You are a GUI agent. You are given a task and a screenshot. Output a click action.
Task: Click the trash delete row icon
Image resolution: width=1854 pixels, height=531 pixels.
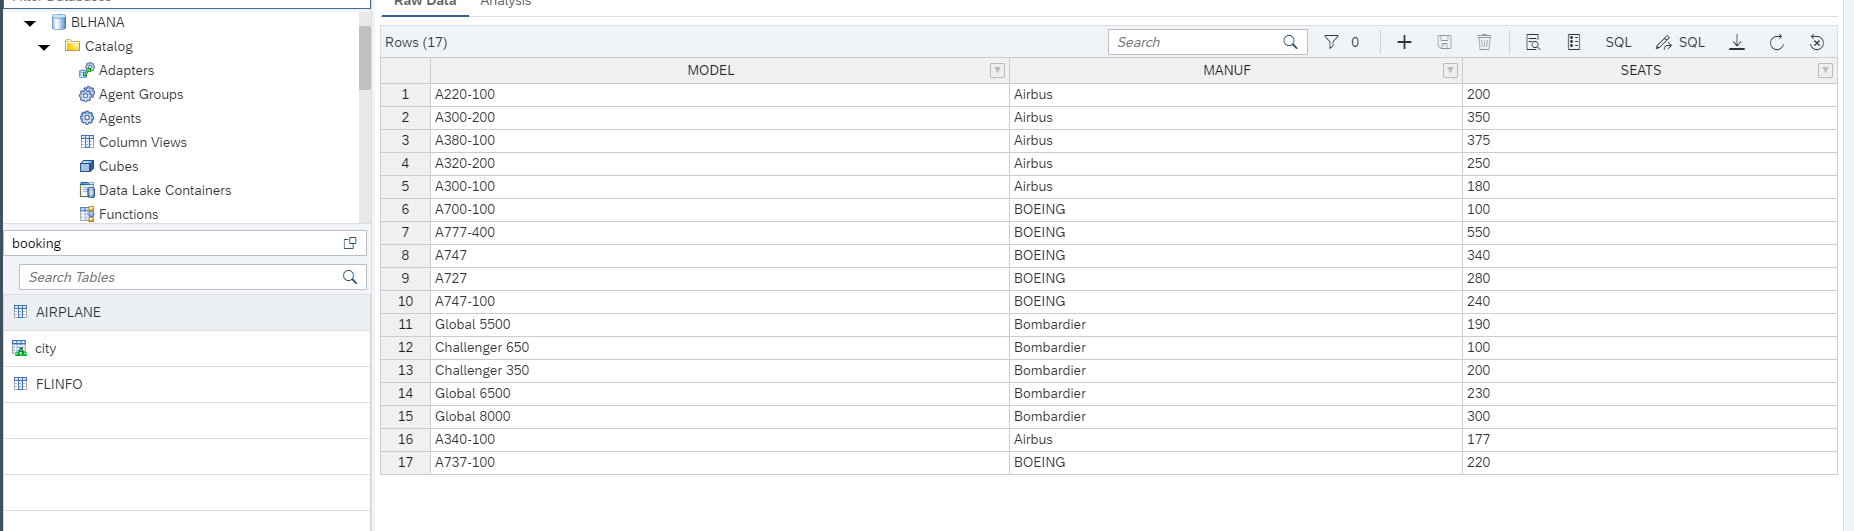(x=1484, y=42)
